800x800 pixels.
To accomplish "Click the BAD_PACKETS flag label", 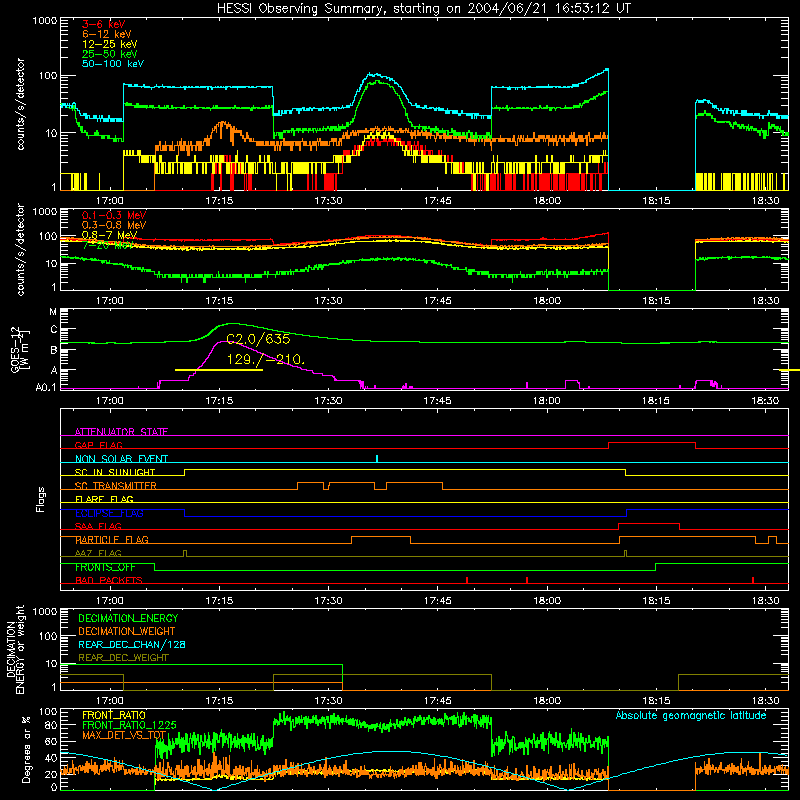I will click(109, 580).
